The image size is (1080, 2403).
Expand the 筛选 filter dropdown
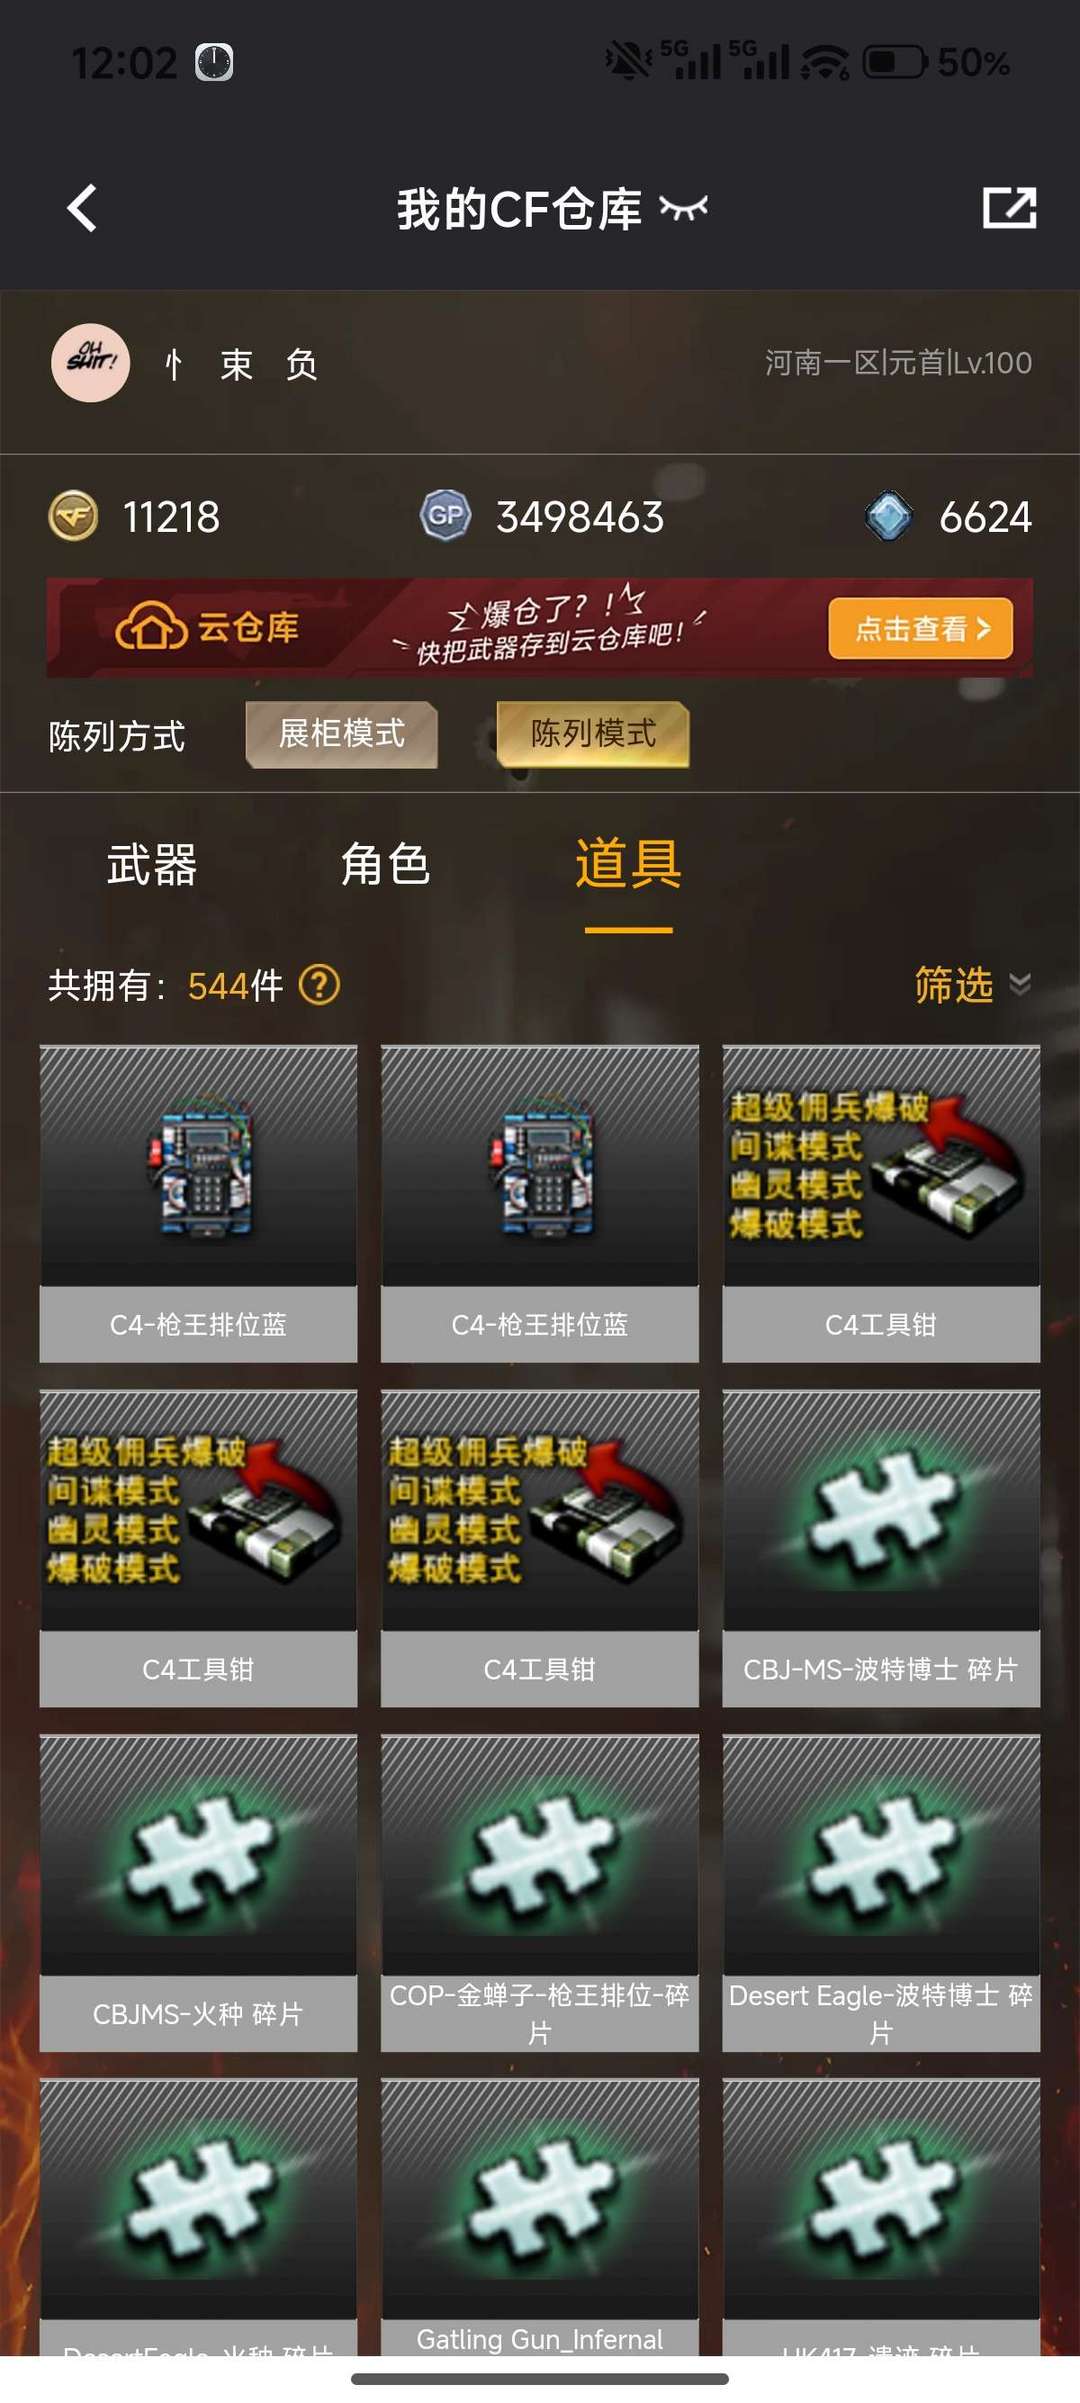click(x=972, y=985)
